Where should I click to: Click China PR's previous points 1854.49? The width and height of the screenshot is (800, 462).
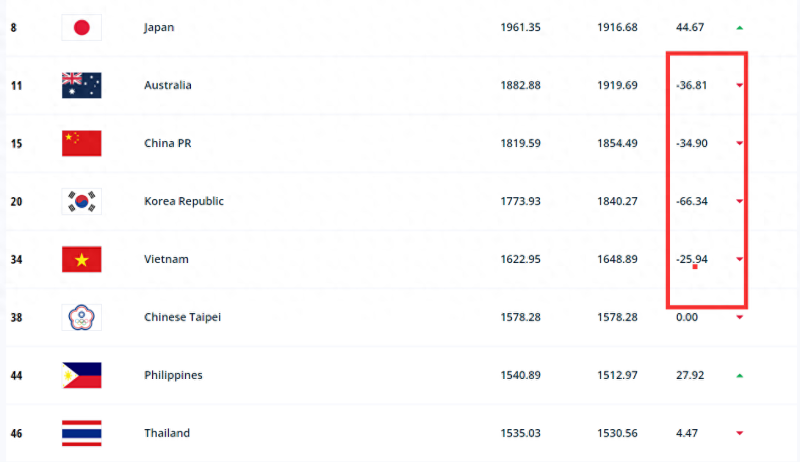pyautogui.click(x=617, y=143)
